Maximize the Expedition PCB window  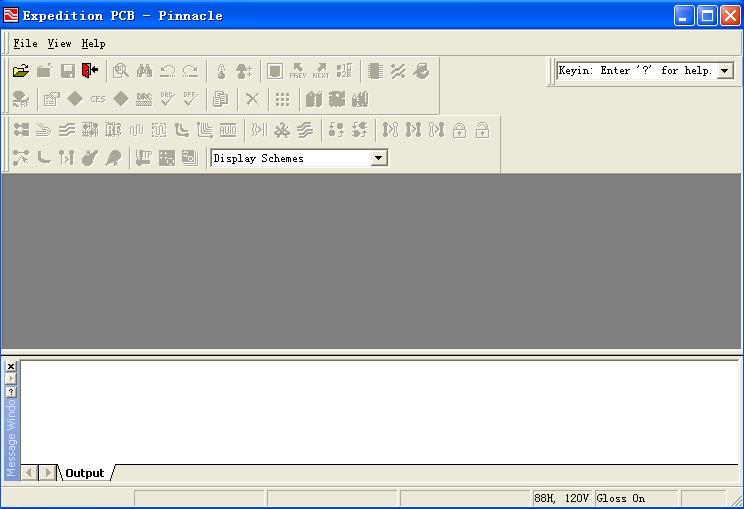pos(707,16)
